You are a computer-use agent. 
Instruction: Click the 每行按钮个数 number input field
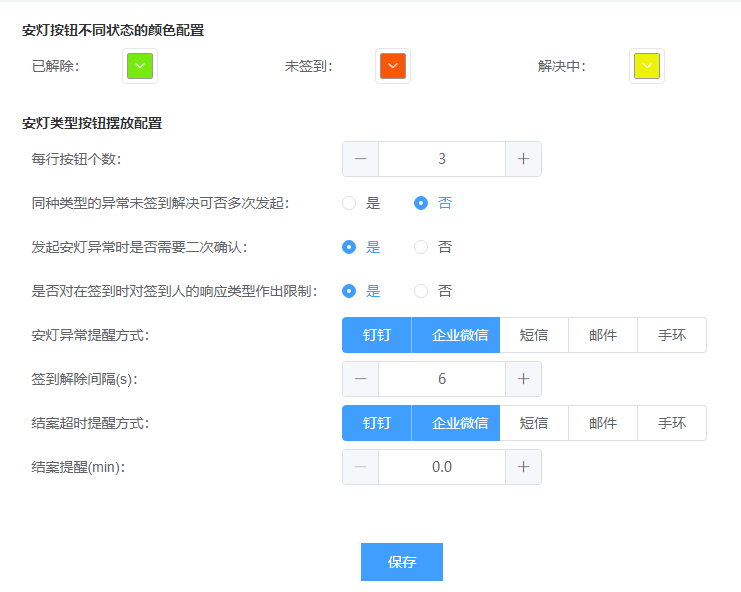[x=441, y=159]
